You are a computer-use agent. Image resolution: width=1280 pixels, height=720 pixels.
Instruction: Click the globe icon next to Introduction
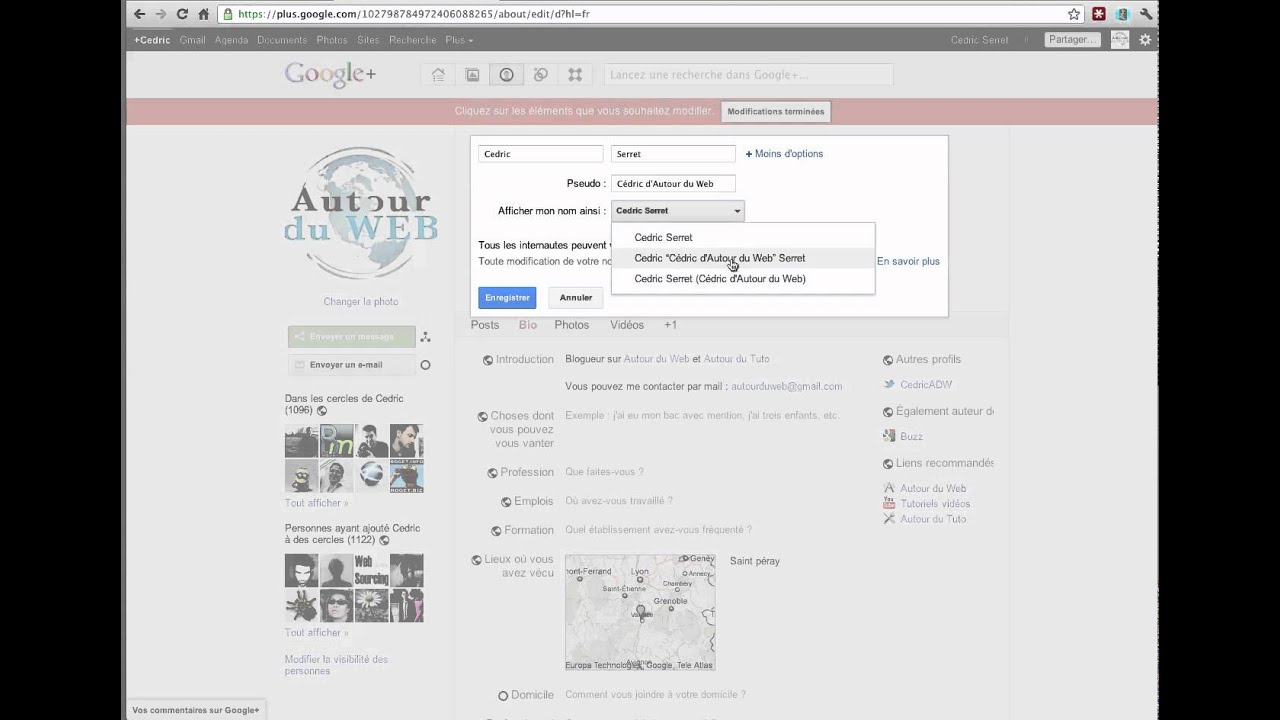click(488, 360)
